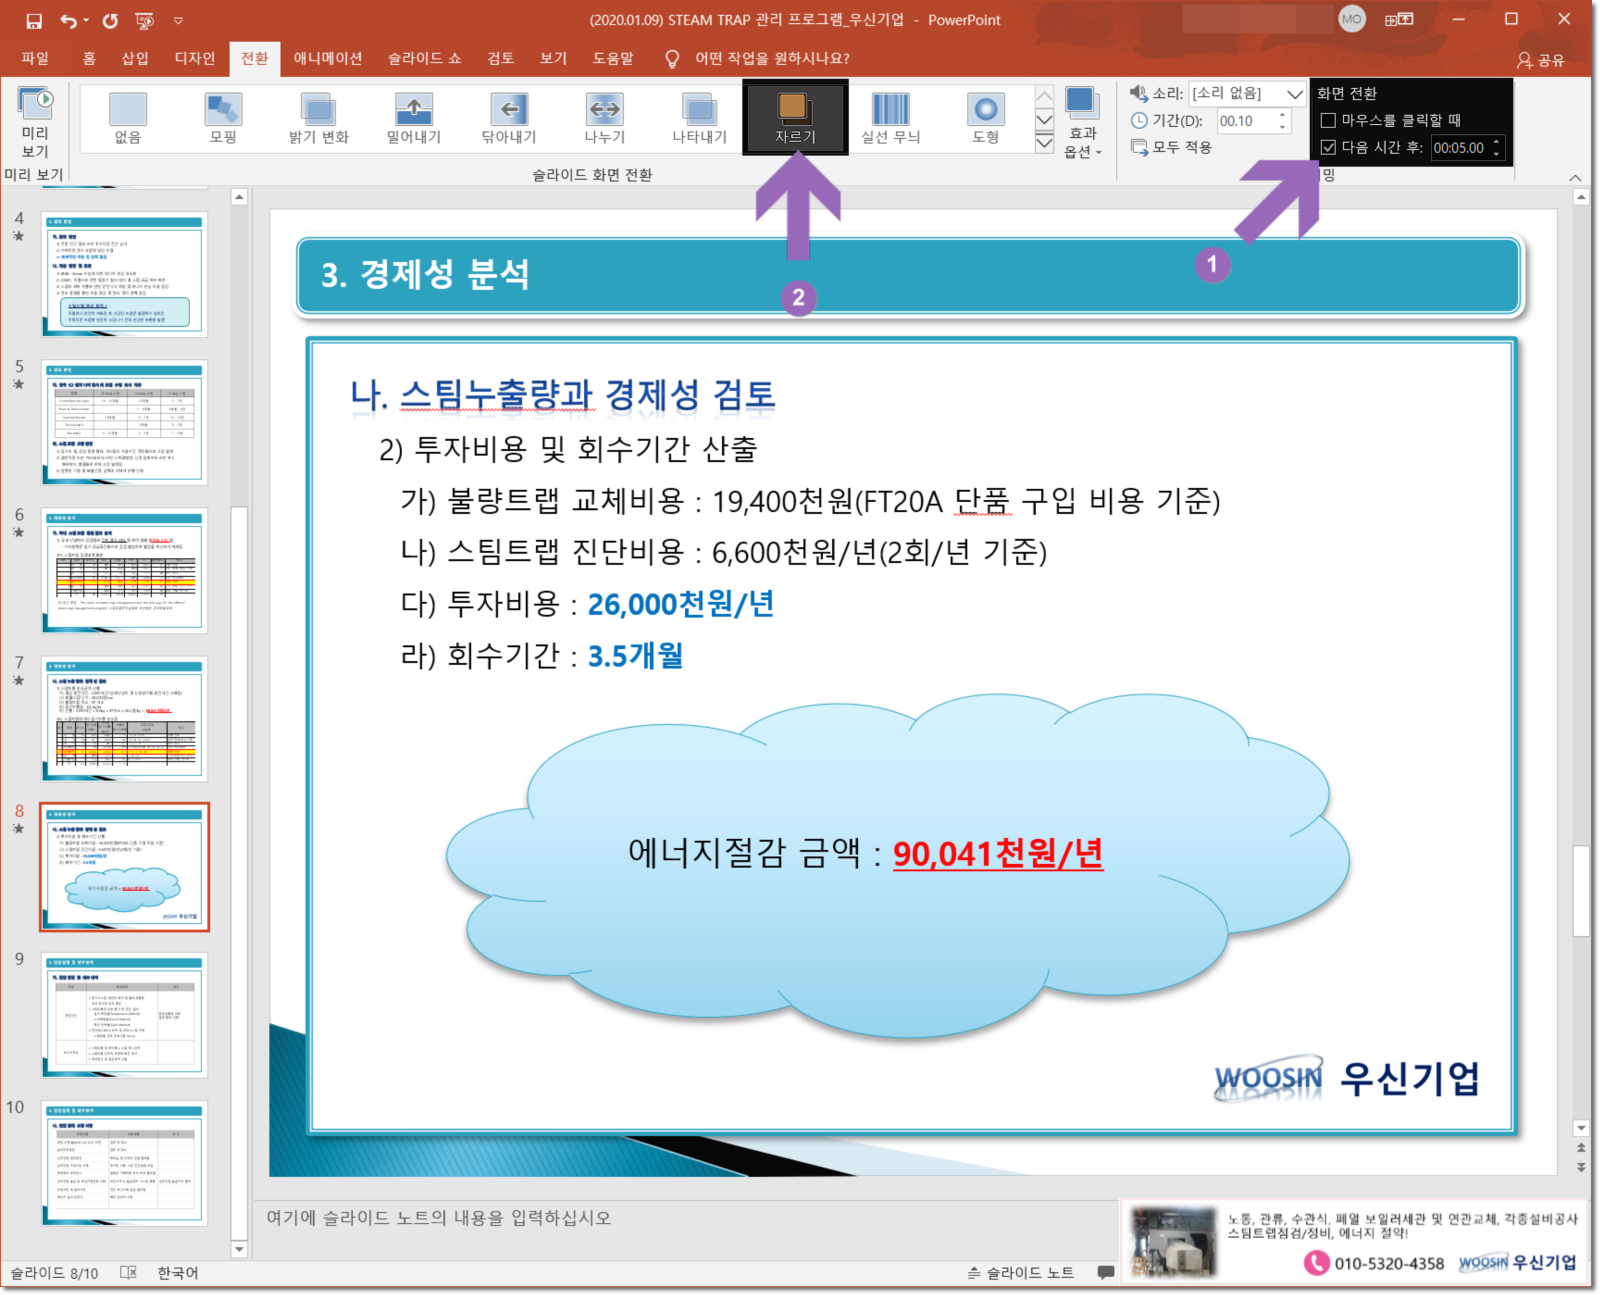1600x1295 pixels.
Task: Select the 밀어내기 transition
Action: coord(414,118)
